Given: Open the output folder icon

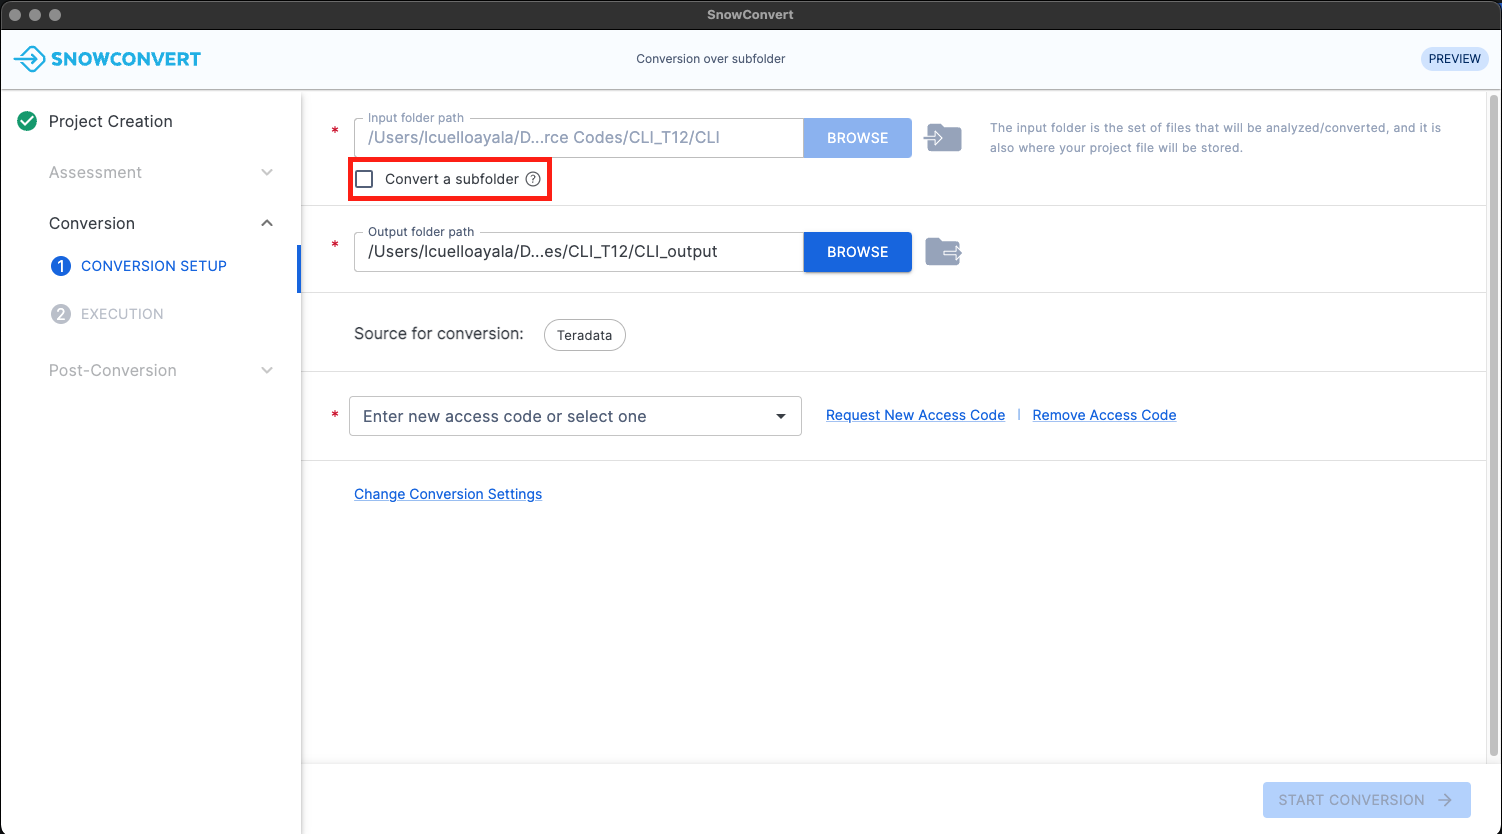Looking at the screenshot, I should 943,252.
